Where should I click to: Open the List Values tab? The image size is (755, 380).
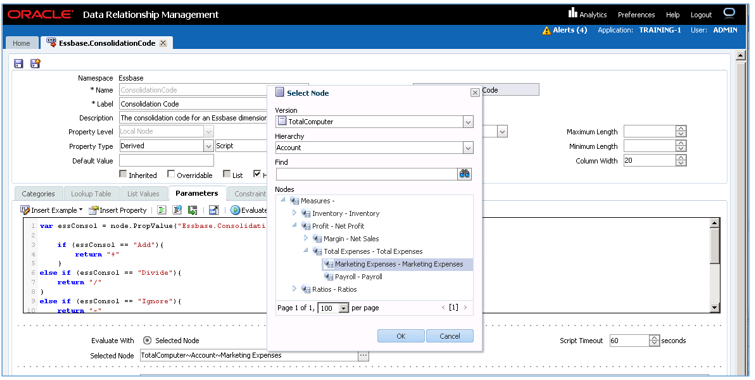click(143, 194)
